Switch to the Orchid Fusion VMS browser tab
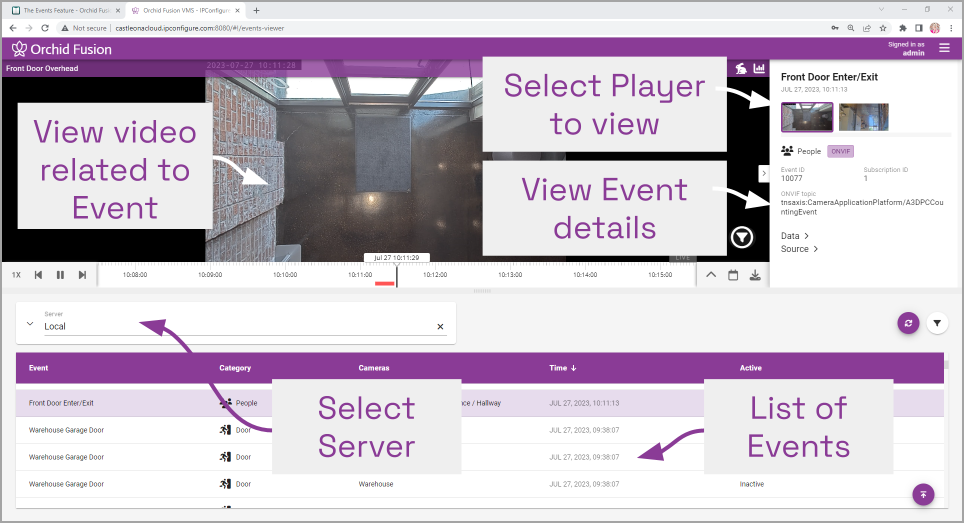This screenshot has width=964, height=523. (x=186, y=10)
